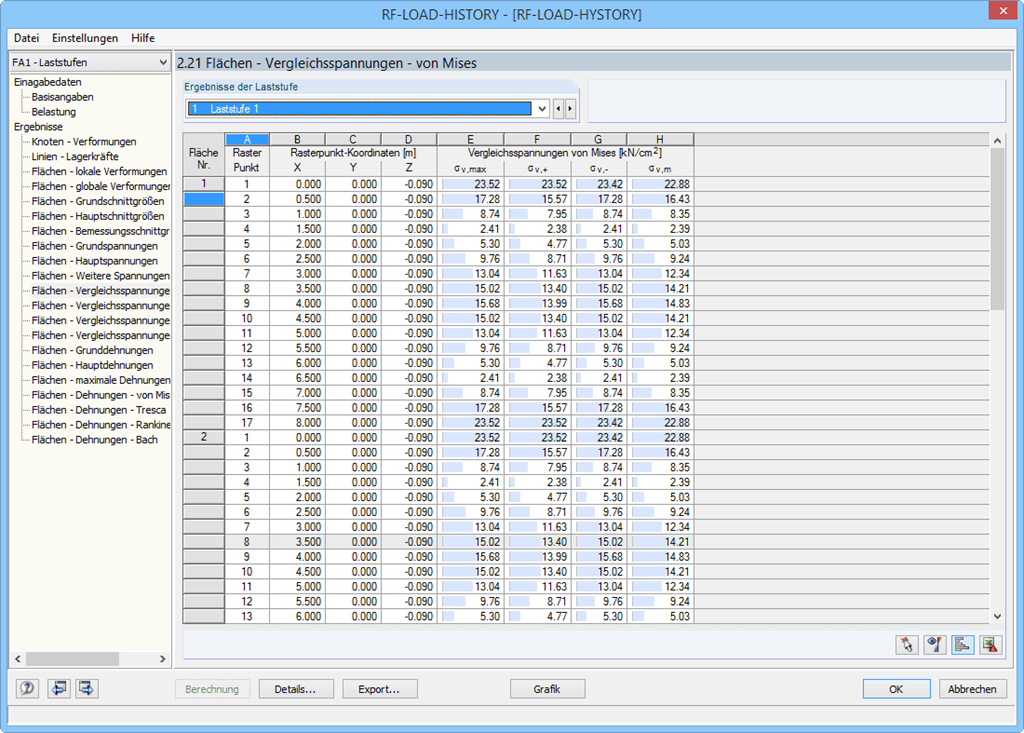Click the eye view-mode icon below table
The width and height of the screenshot is (1024, 733).
pyautogui.click(x=935, y=645)
